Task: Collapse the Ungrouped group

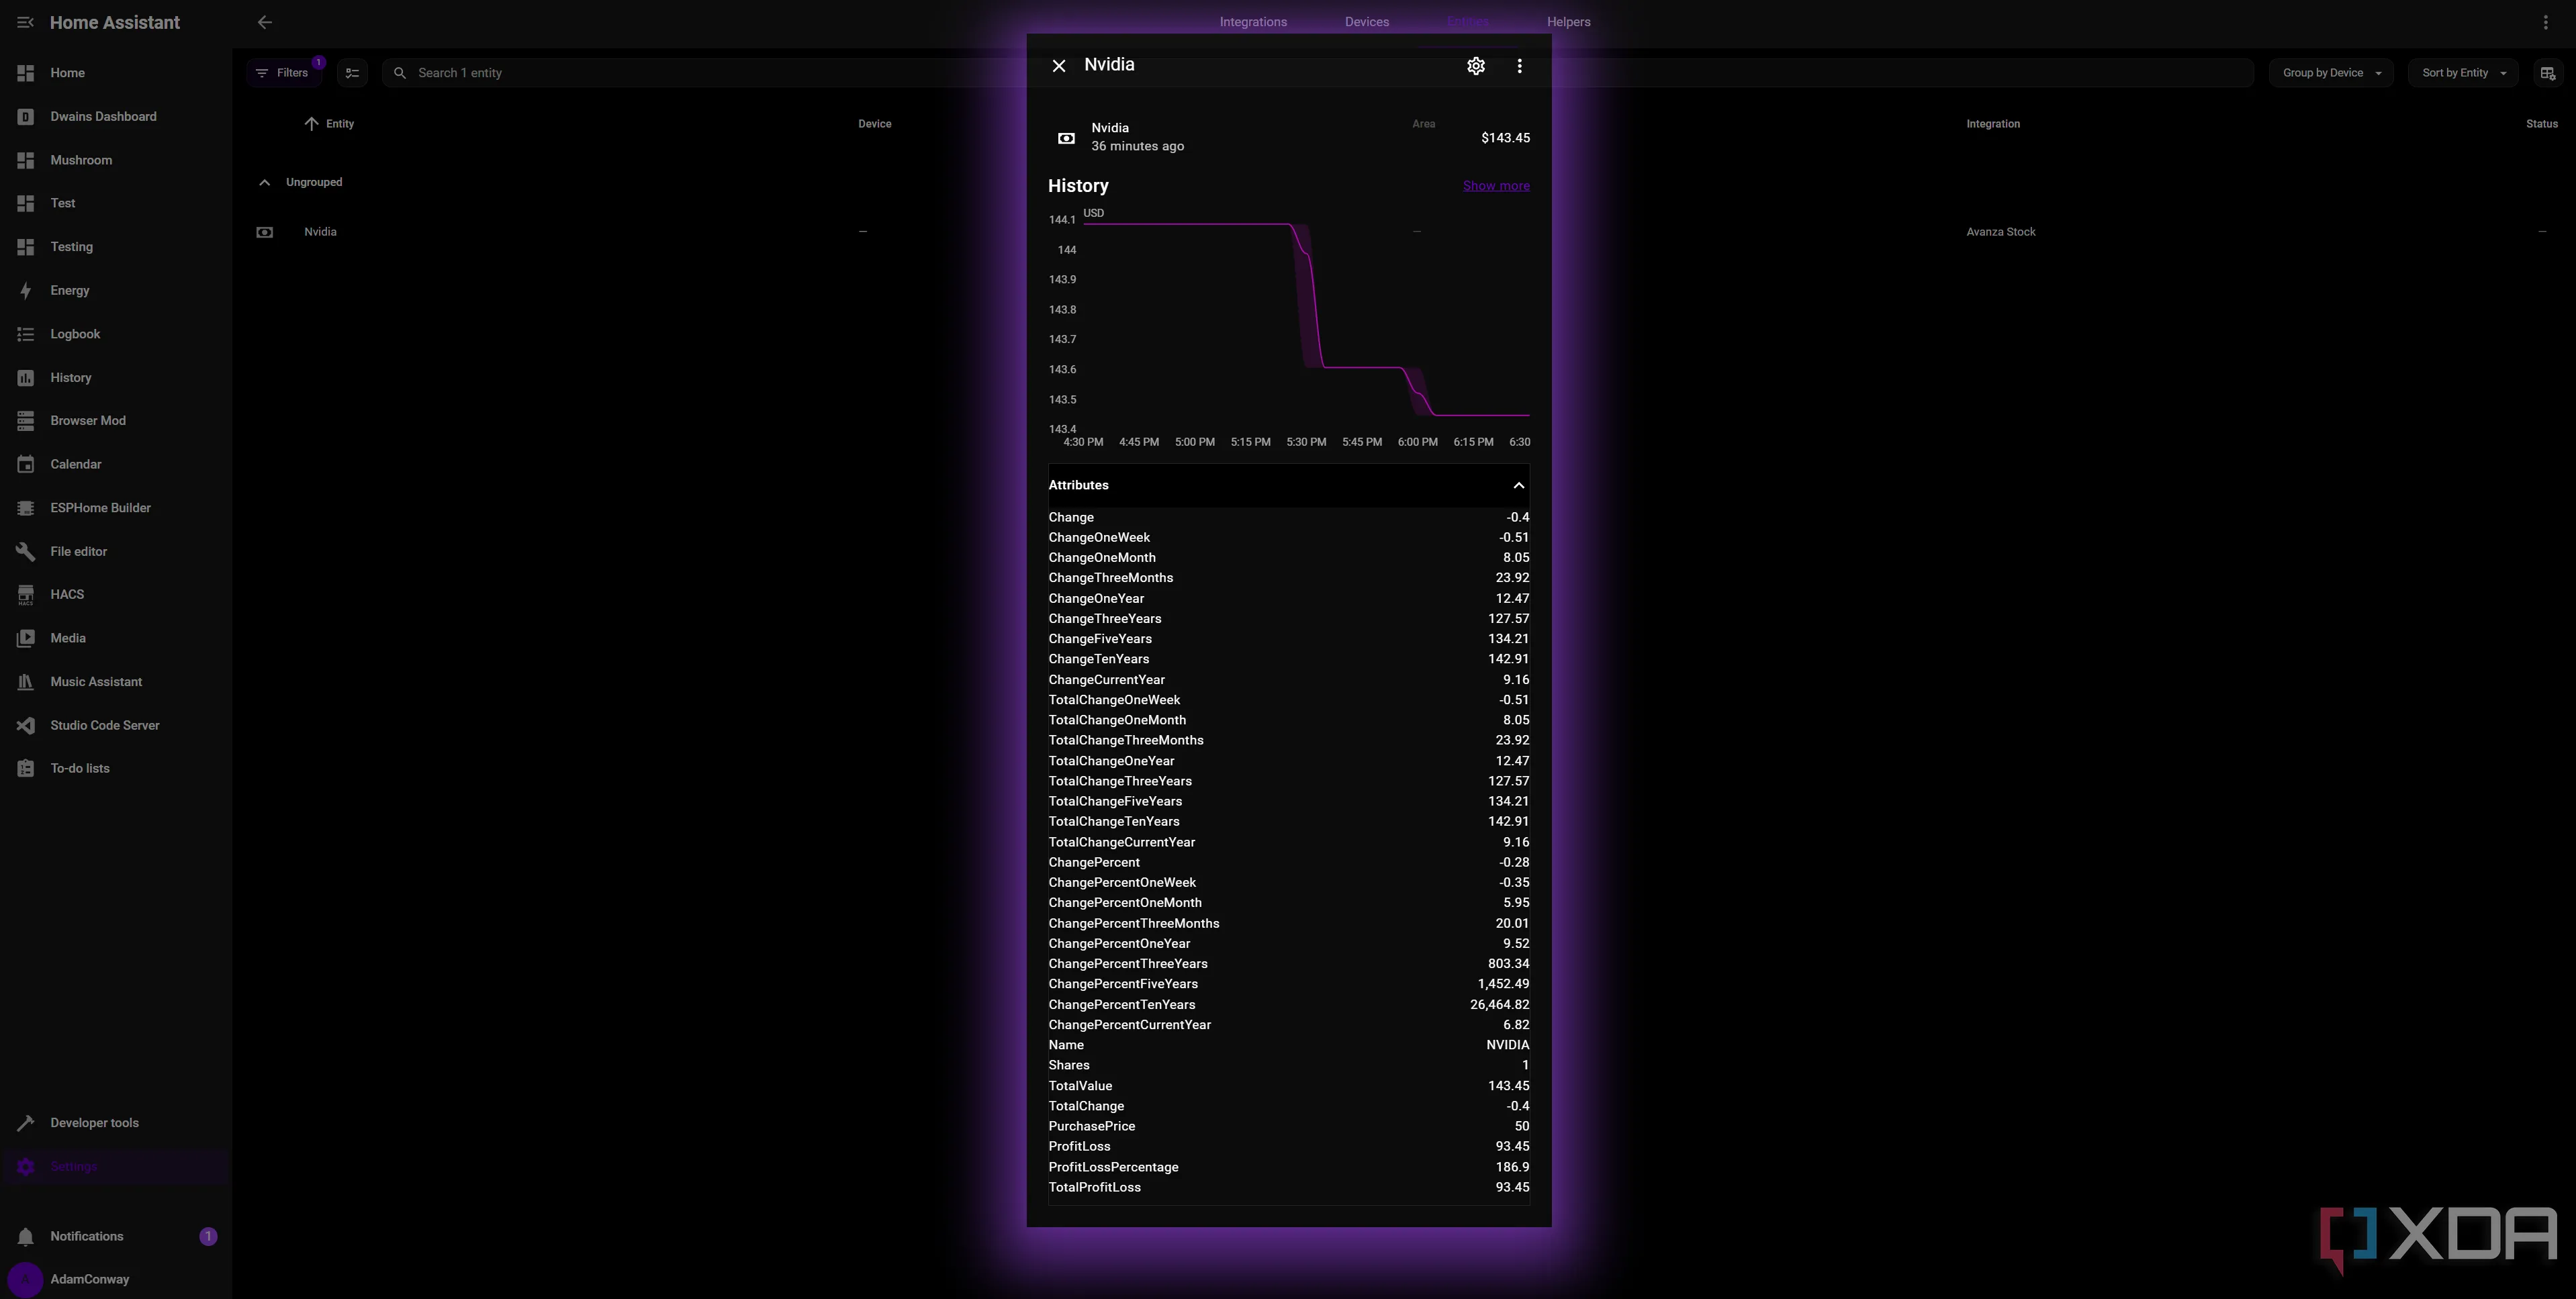Action: [264, 183]
